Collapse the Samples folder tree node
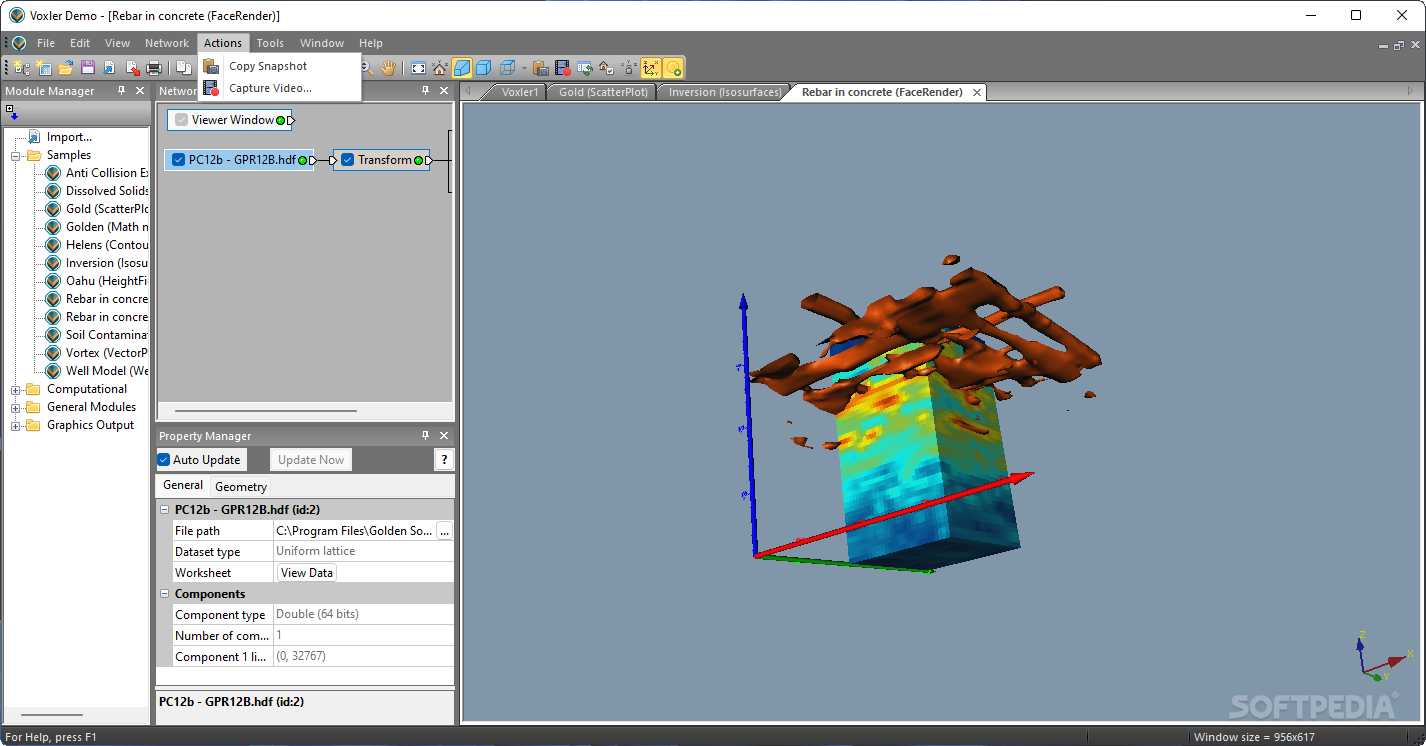Viewport: 1426px width, 746px height. tap(16, 156)
